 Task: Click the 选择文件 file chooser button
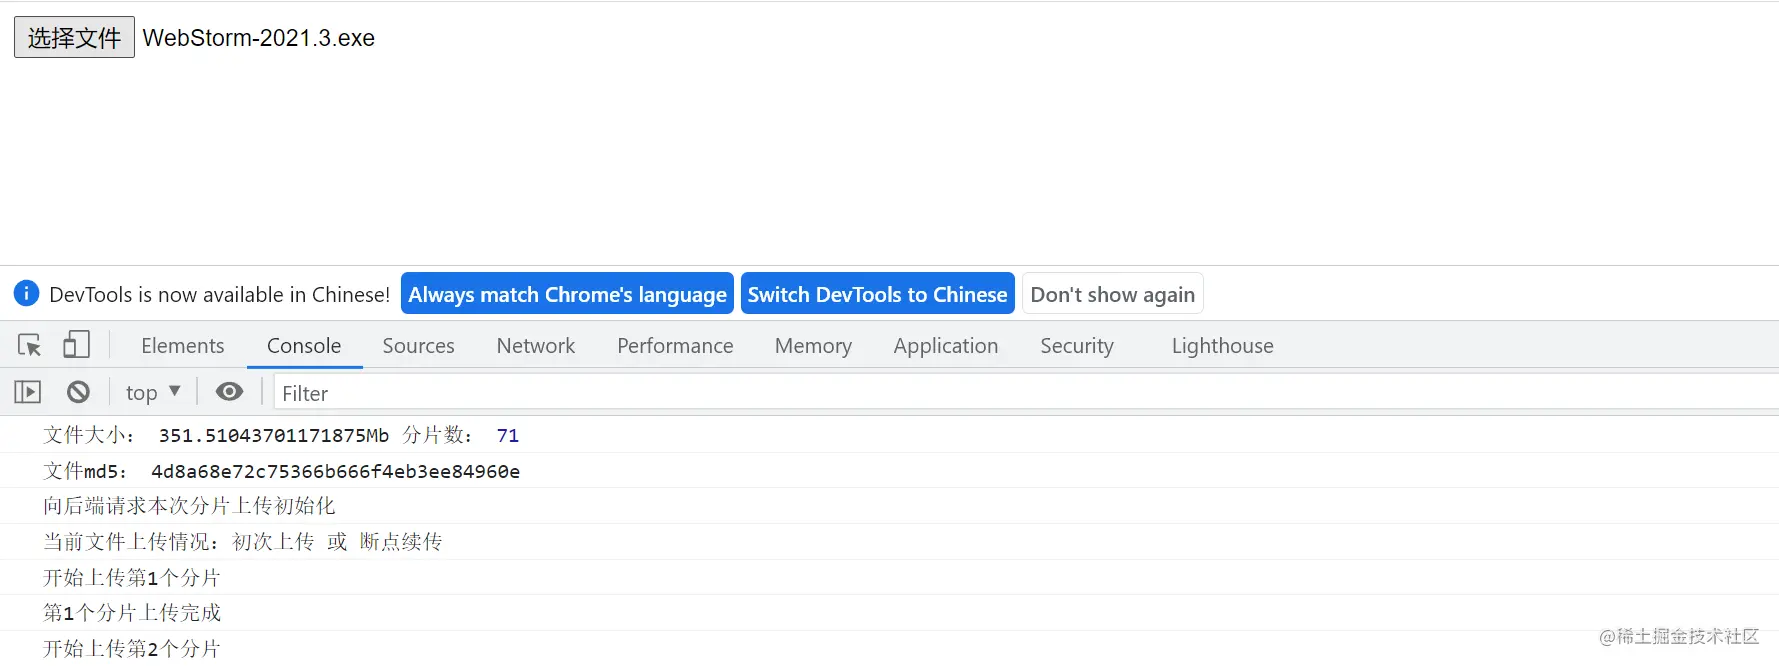coord(74,37)
